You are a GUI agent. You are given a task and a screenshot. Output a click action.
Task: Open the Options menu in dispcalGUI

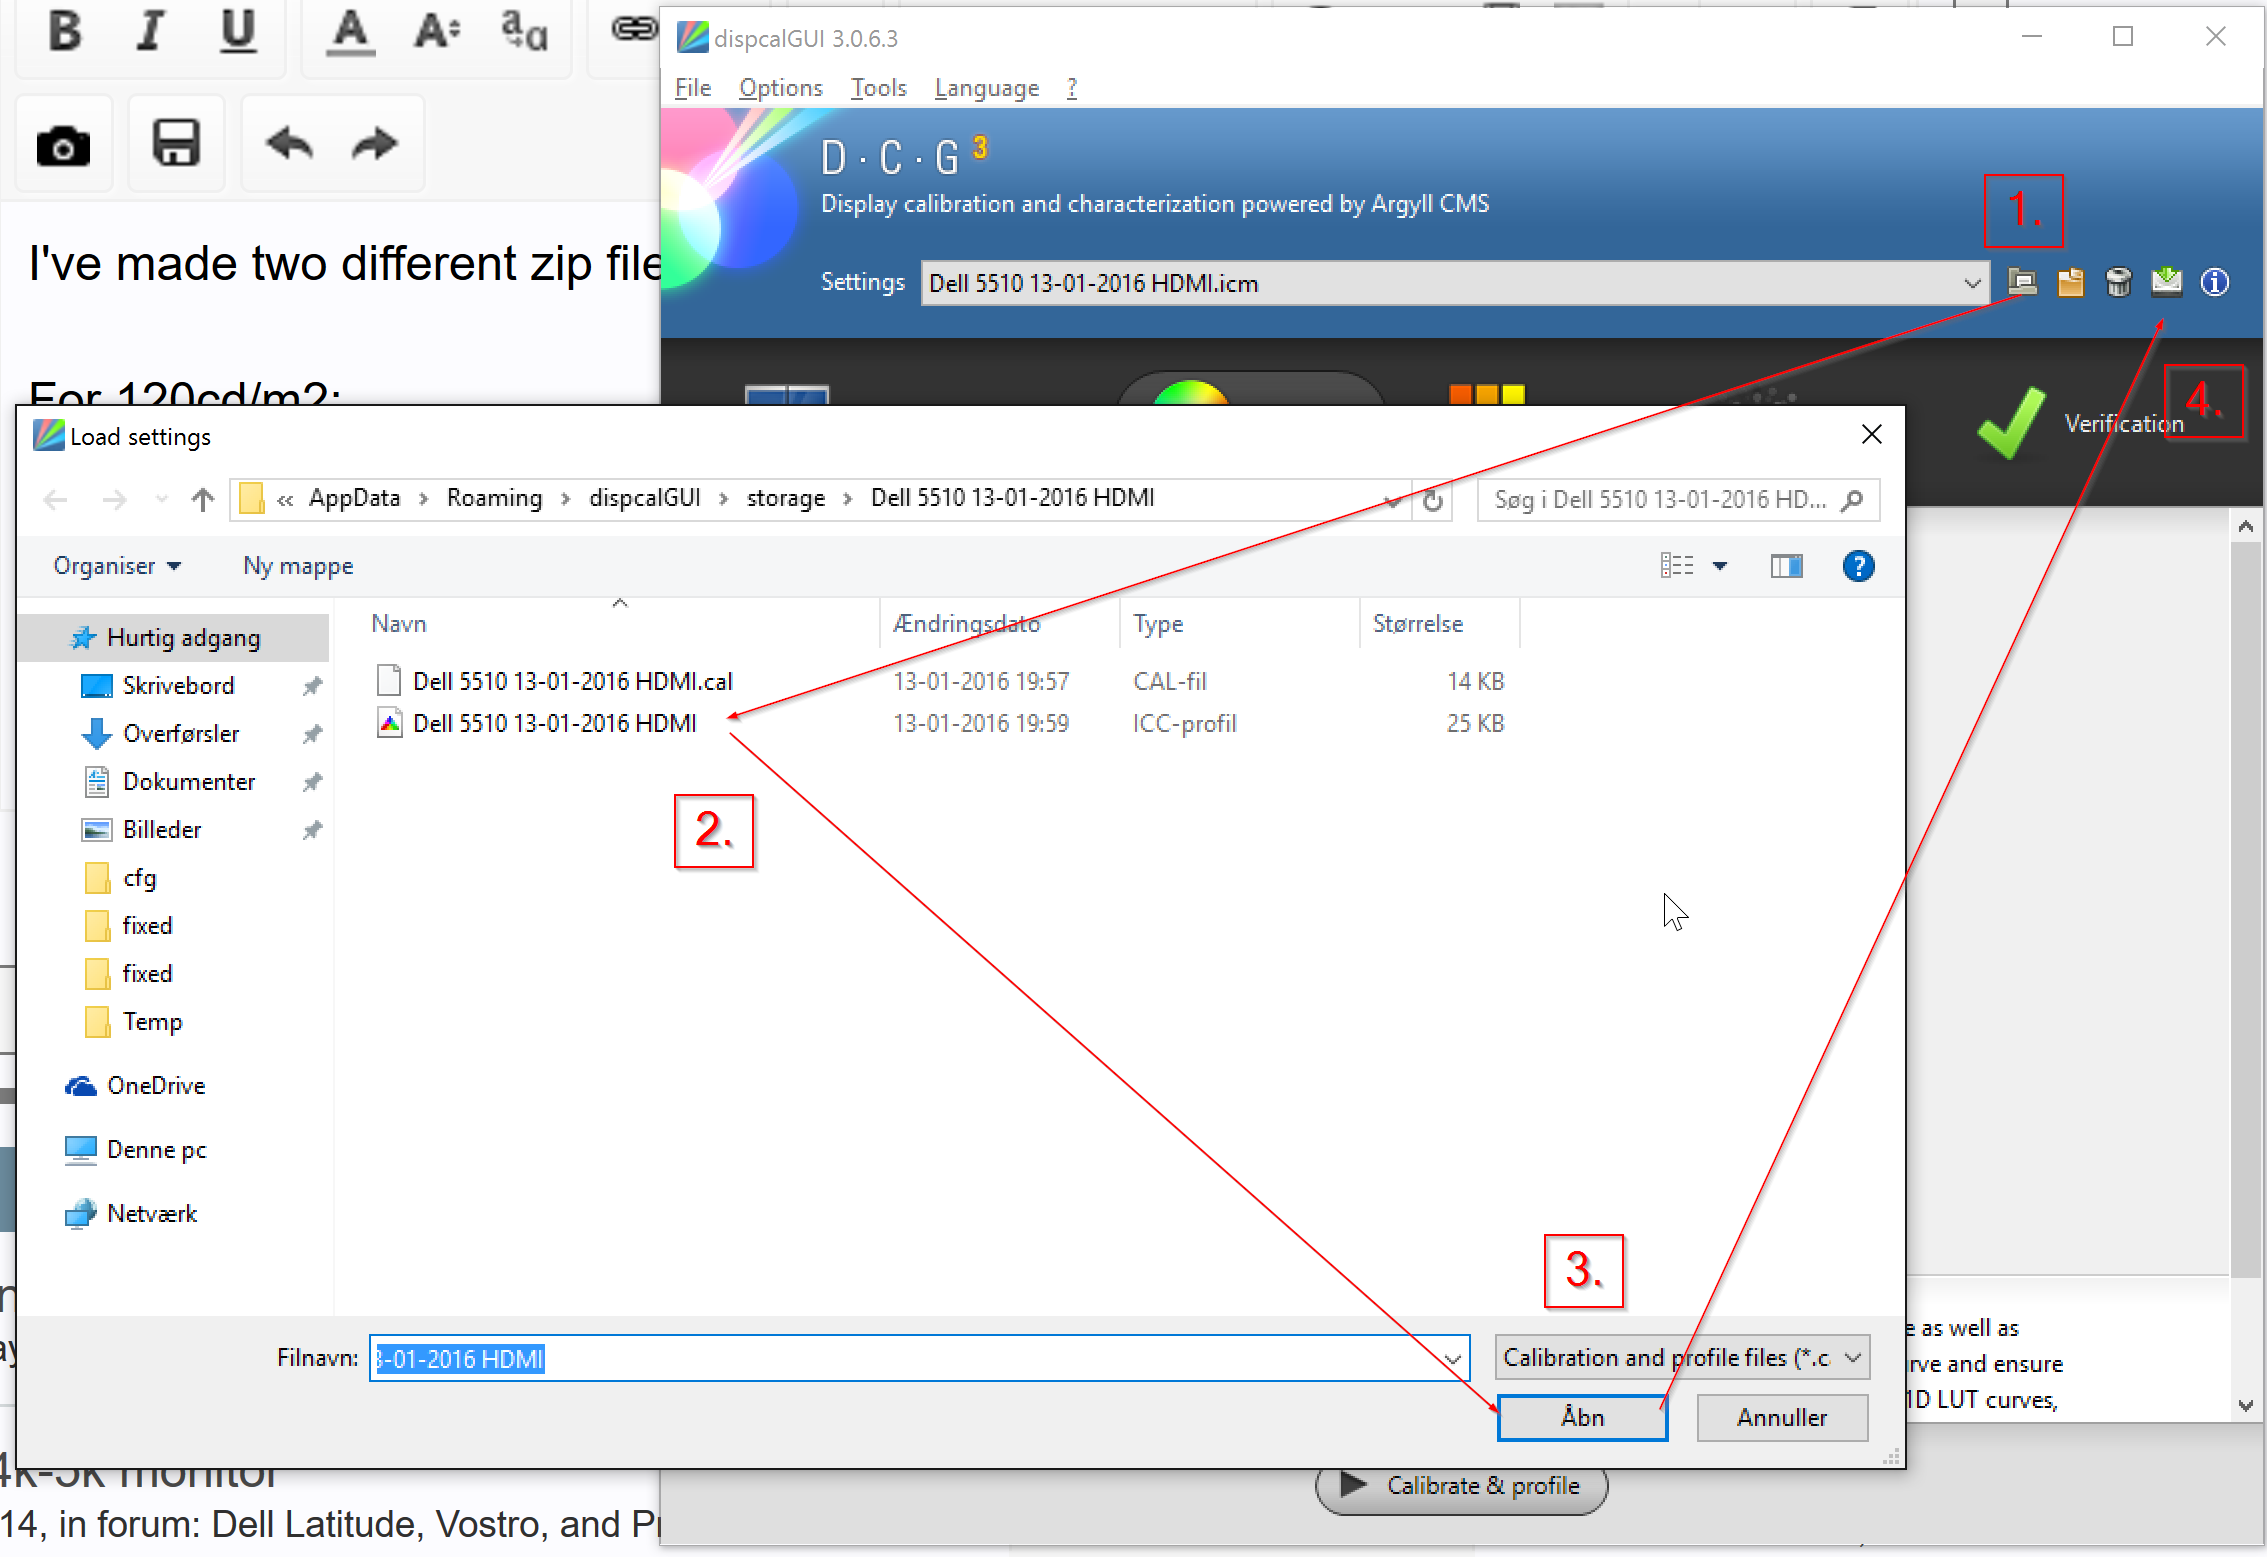(x=781, y=88)
